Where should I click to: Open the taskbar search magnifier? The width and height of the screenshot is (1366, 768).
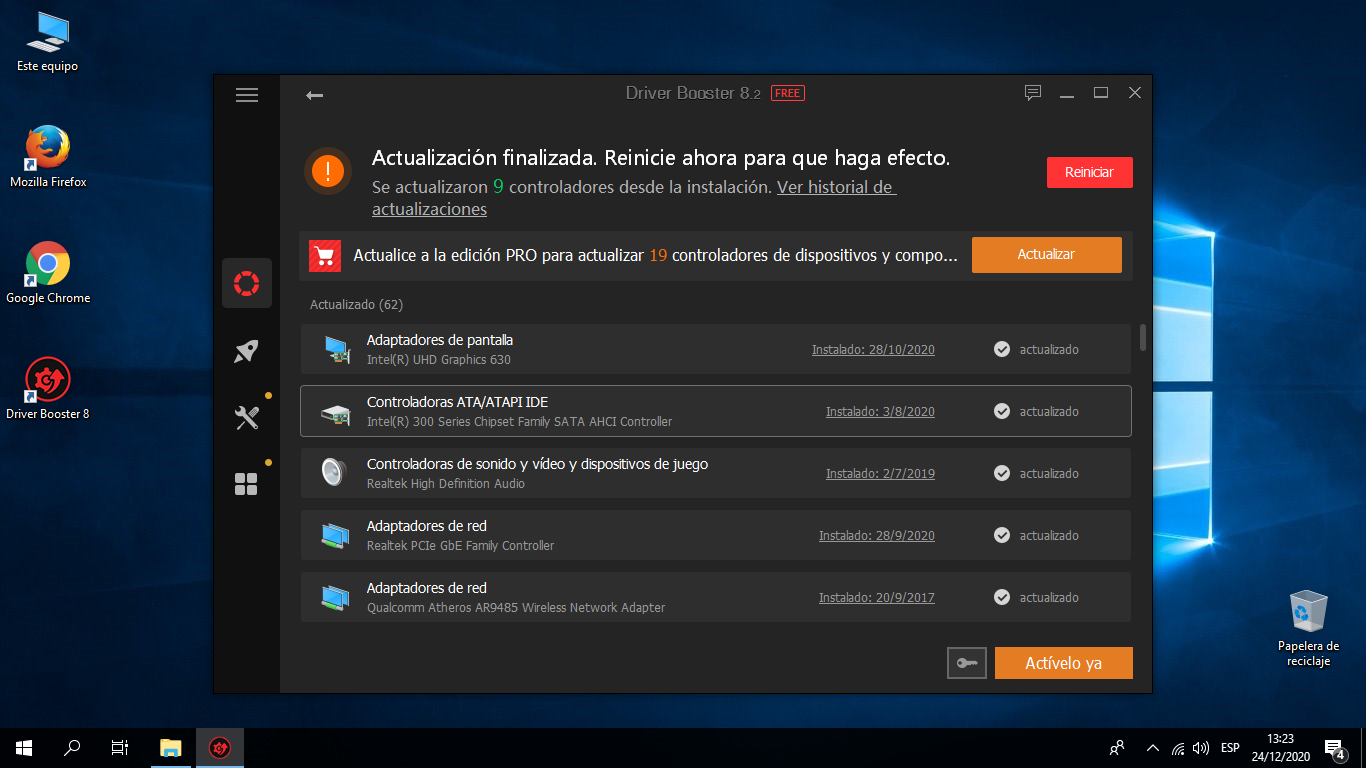click(72, 747)
